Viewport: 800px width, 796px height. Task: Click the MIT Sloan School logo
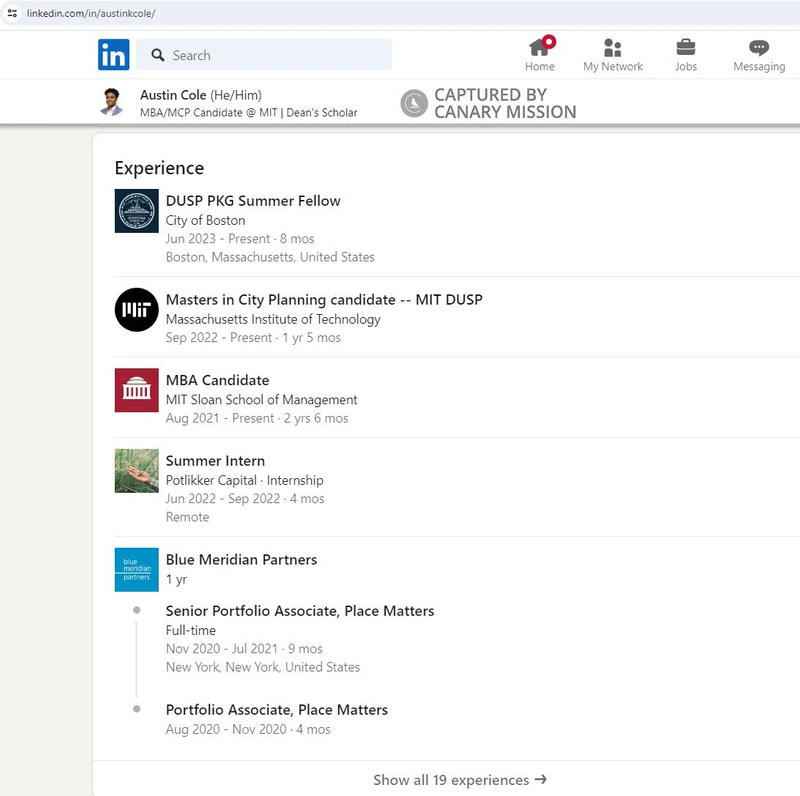coord(136,390)
